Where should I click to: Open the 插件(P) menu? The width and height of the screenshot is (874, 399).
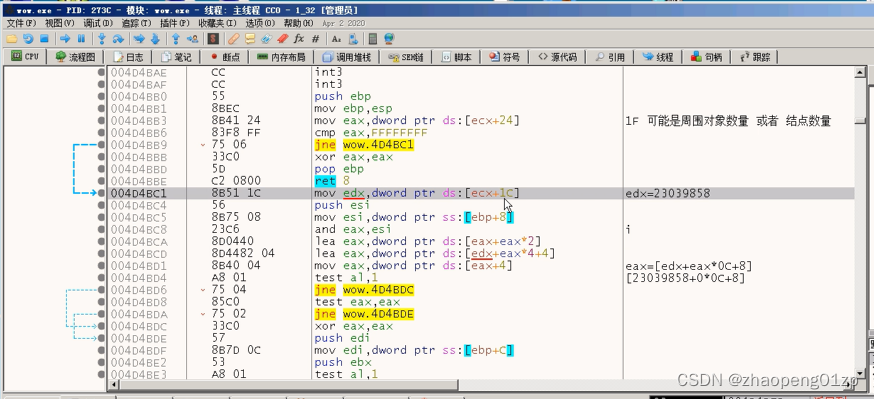coord(175,23)
